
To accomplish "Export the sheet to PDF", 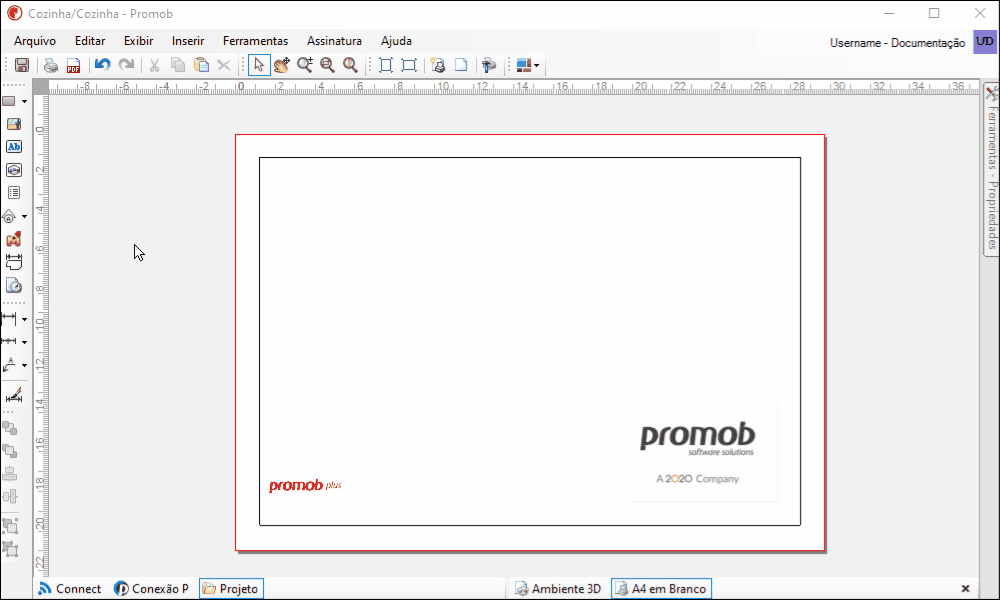I will pos(73,65).
